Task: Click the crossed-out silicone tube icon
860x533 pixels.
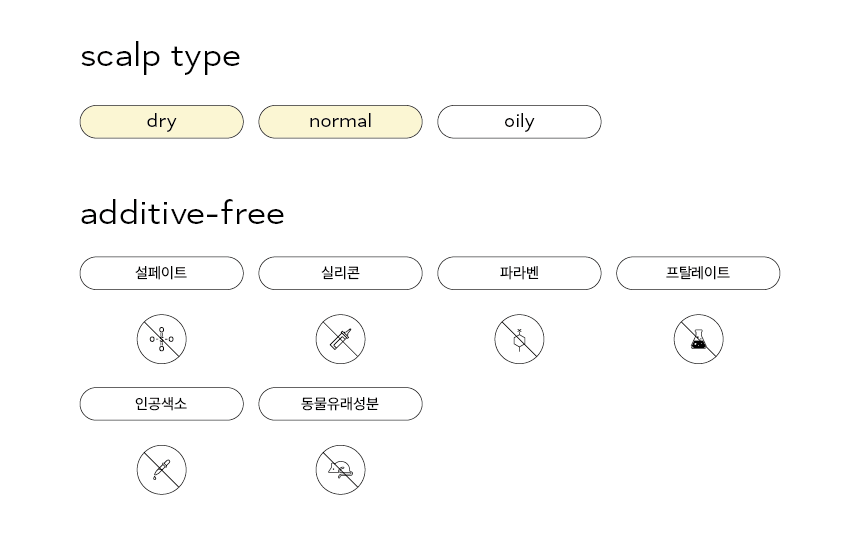Action: pyautogui.click(x=341, y=339)
